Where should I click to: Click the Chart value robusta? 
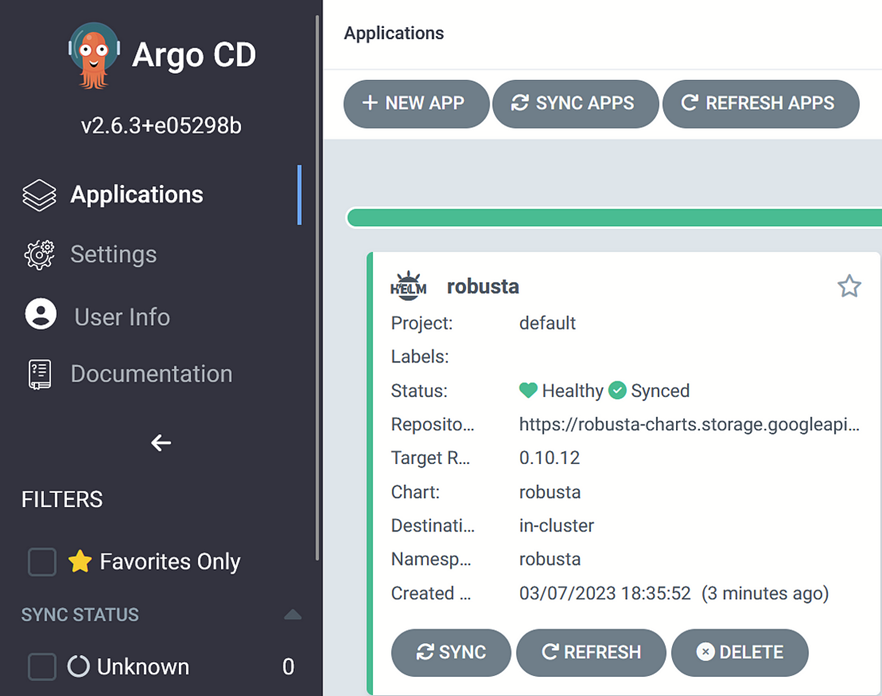pos(550,492)
